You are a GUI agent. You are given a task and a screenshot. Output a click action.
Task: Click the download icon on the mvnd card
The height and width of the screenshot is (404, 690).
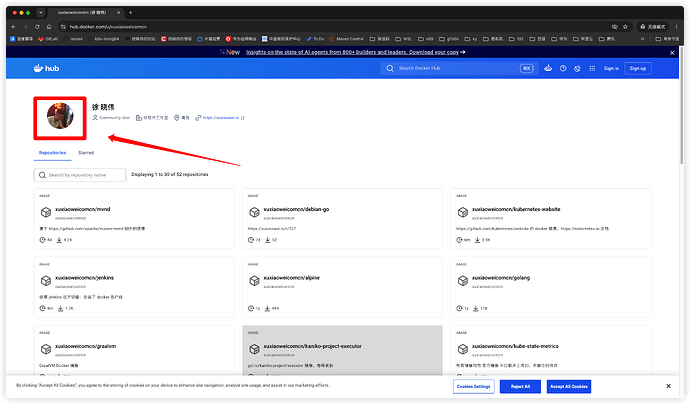pos(59,240)
